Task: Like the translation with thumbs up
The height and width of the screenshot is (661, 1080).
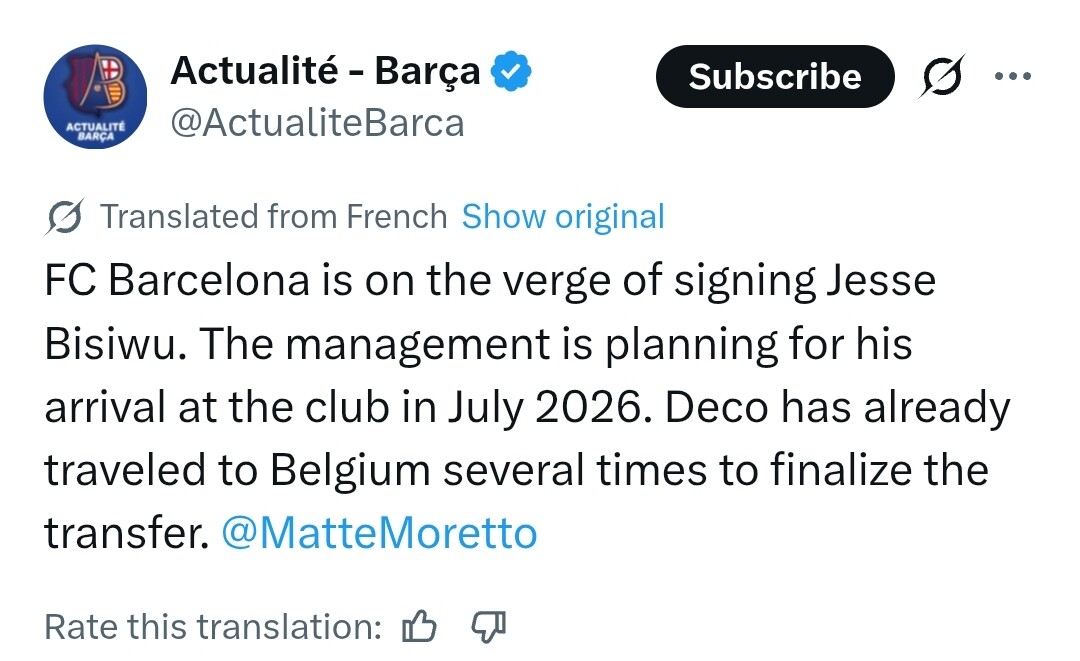Action: click(x=419, y=627)
